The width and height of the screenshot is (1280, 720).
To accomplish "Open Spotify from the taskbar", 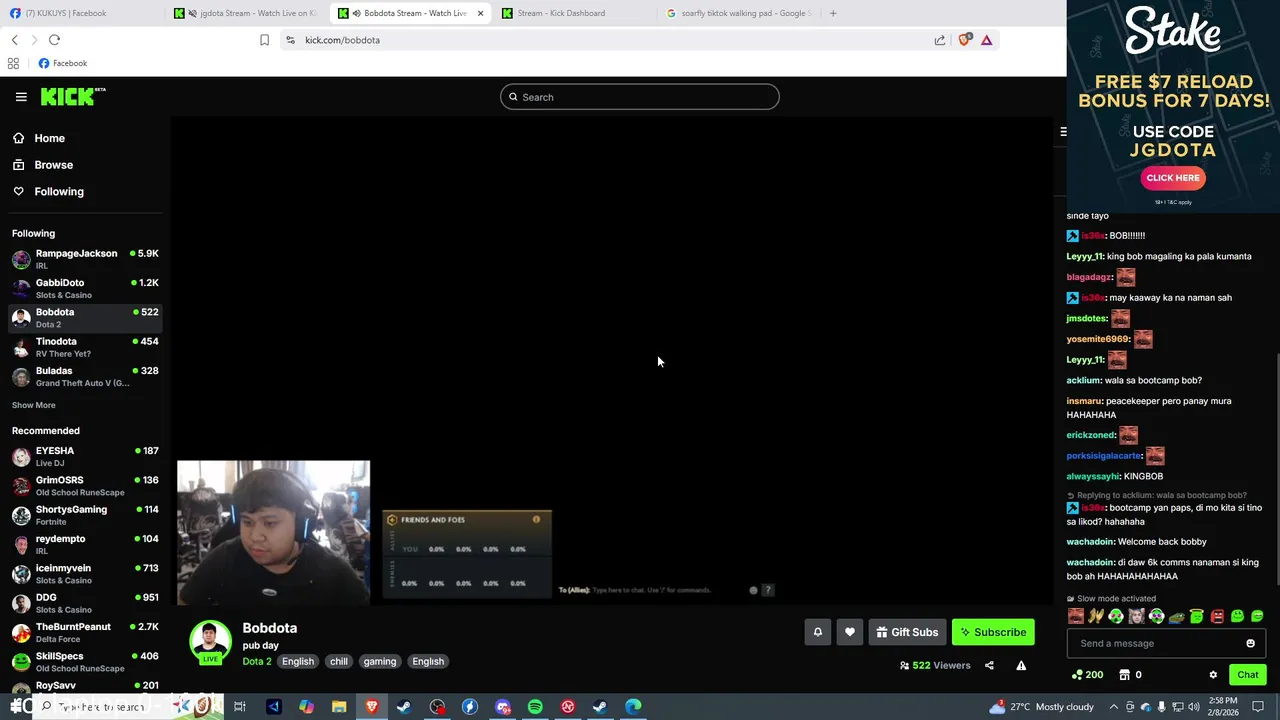I will 535,707.
